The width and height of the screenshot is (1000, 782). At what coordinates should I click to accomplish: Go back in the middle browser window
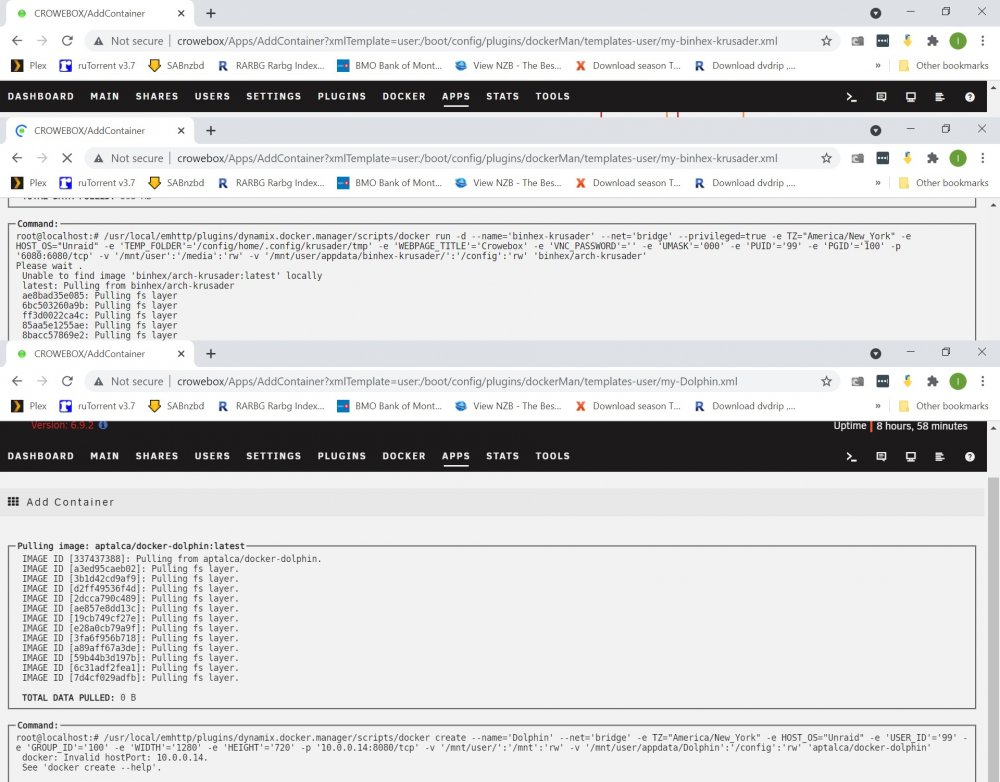[x=17, y=158]
